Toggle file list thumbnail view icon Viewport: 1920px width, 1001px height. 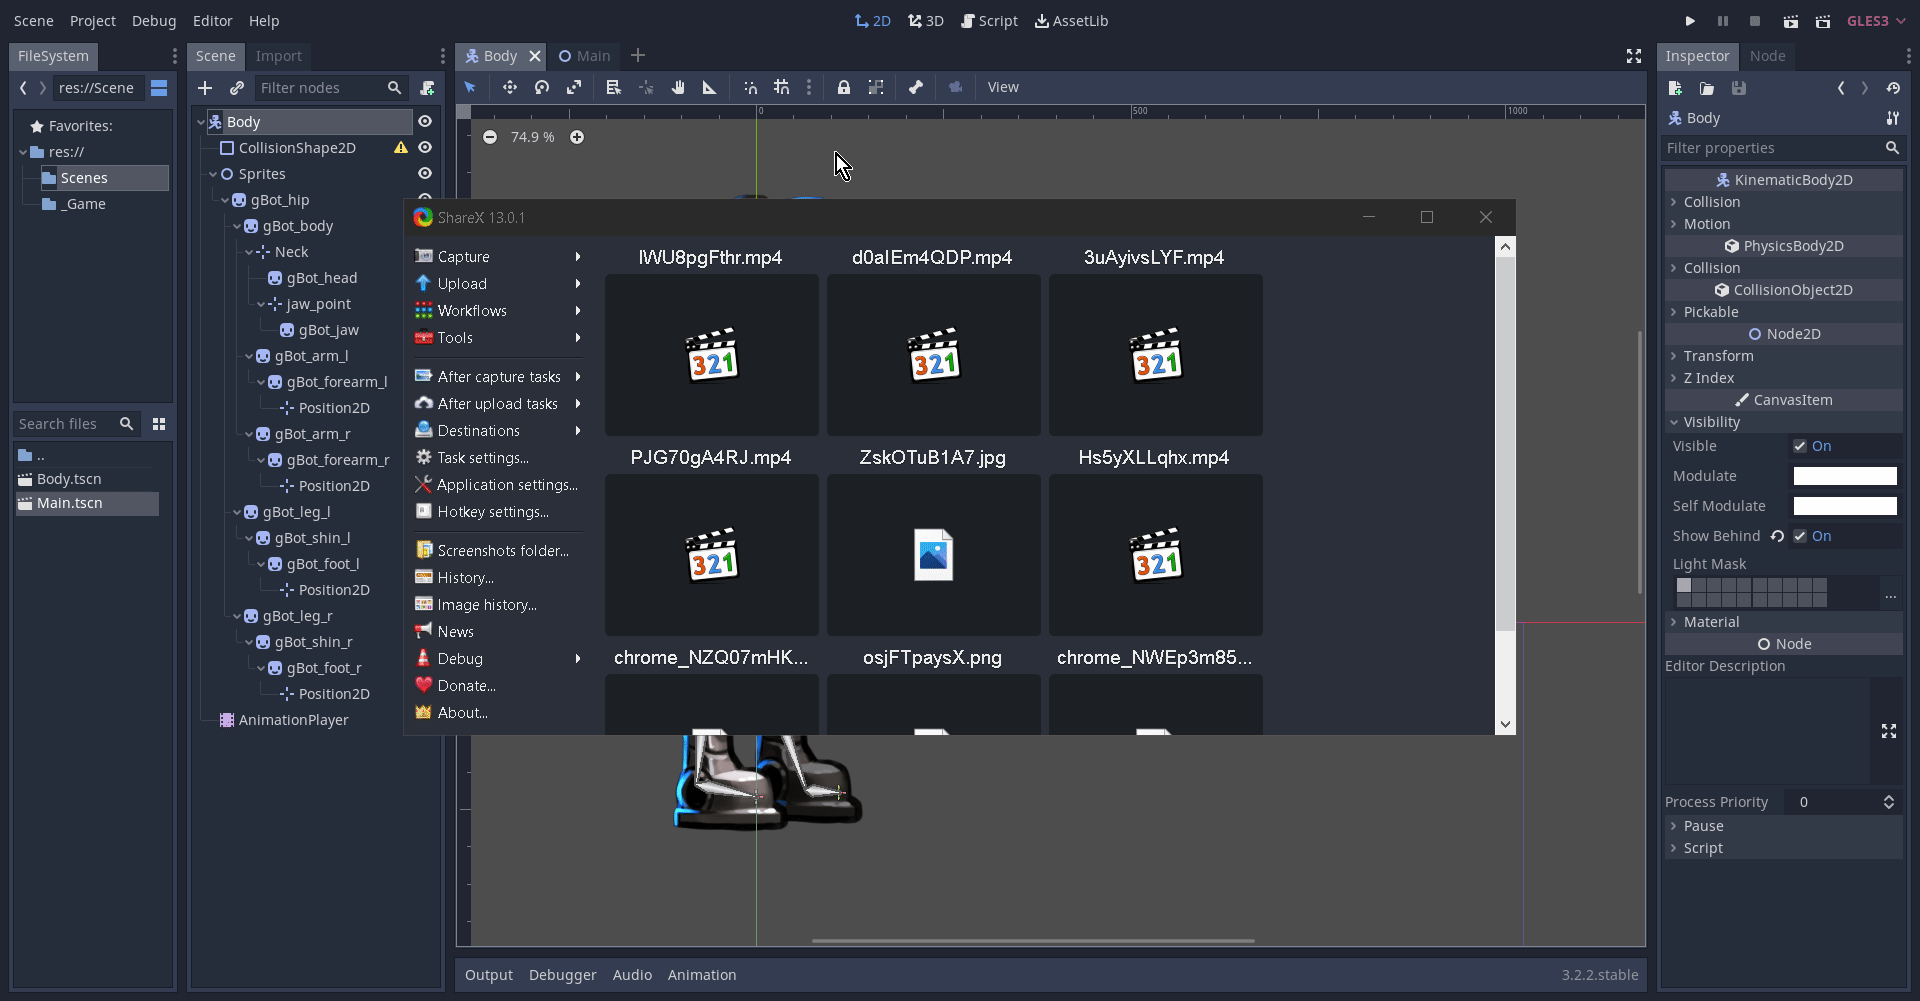[x=159, y=424]
